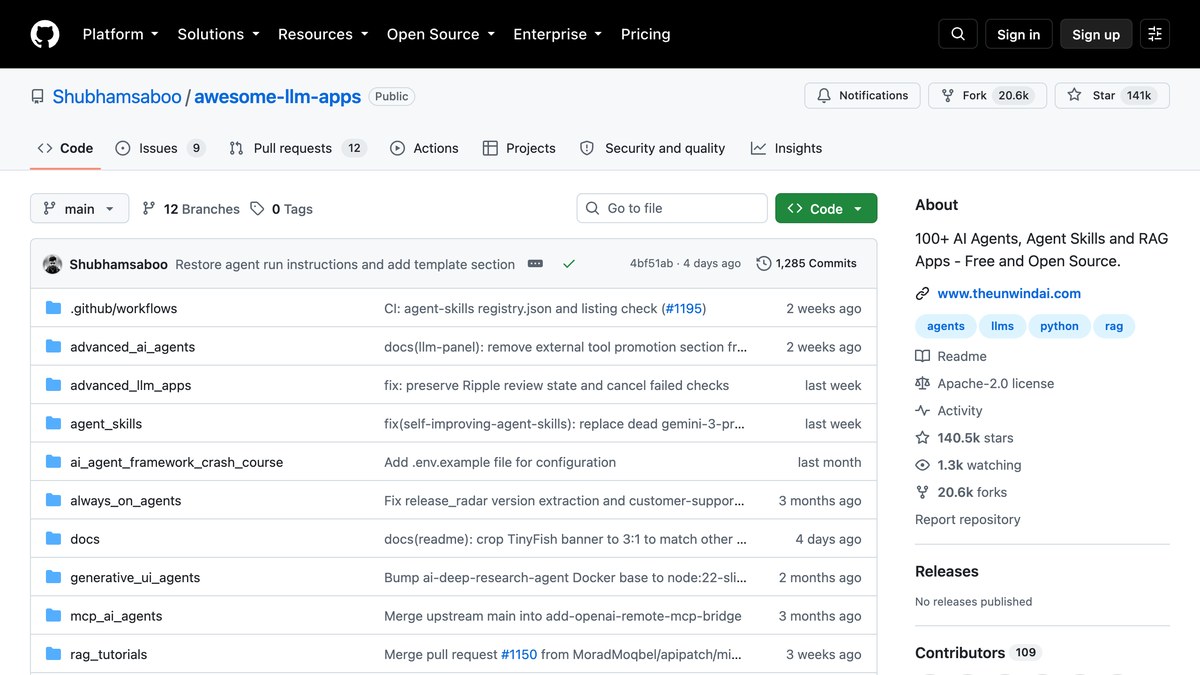
Task: Click the Pricing navigation link
Action: pos(646,34)
